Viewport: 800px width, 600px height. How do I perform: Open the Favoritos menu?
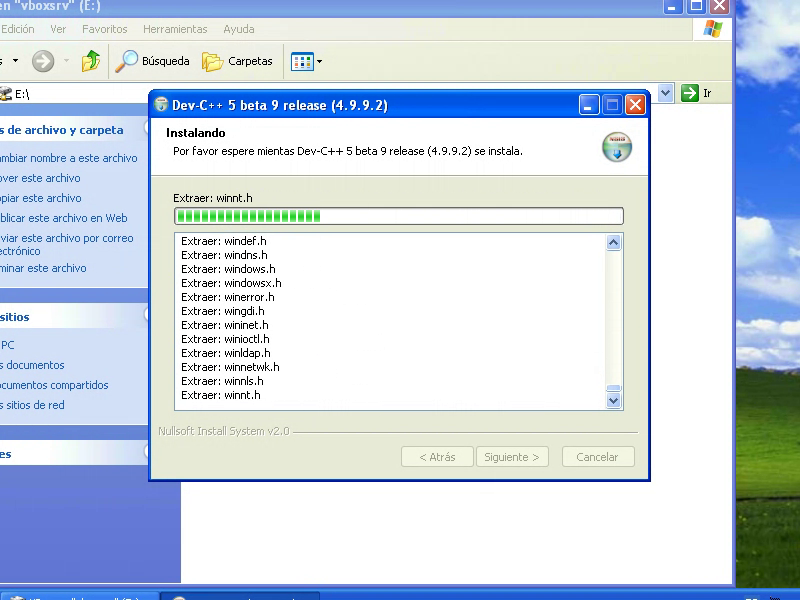(x=105, y=29)
